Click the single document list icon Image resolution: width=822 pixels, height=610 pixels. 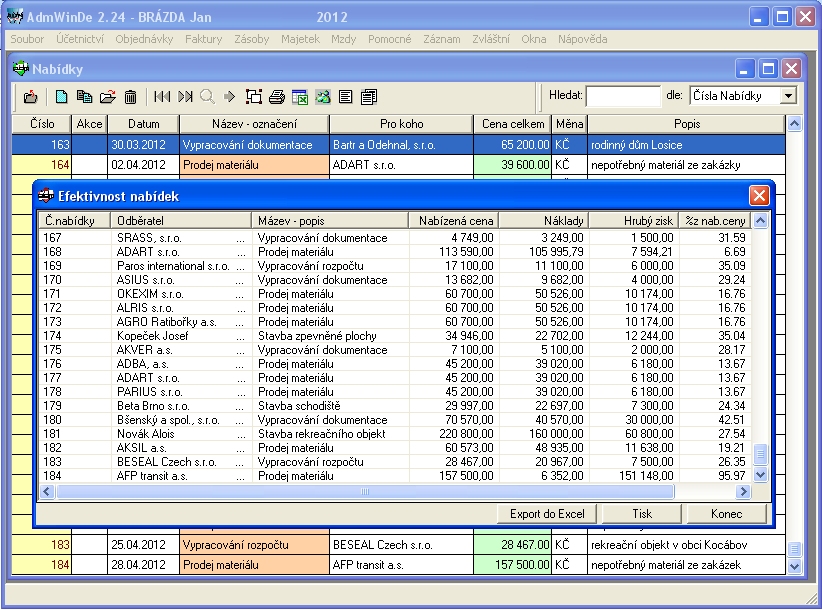point(345,97)
